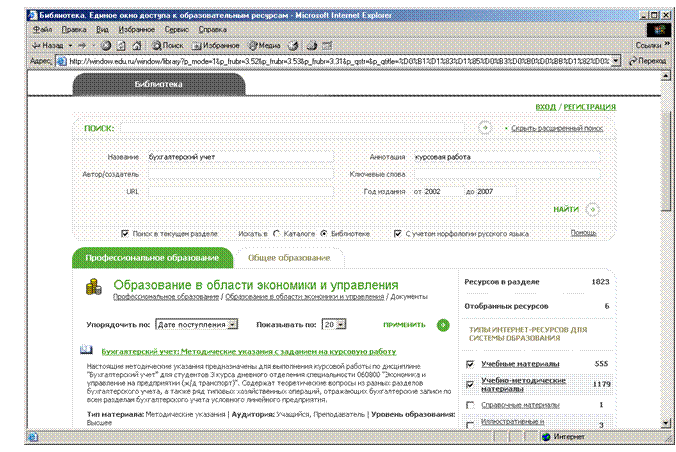
Task: Click the vertical scrollbar down arrow
Action: [x=666, y=424]
